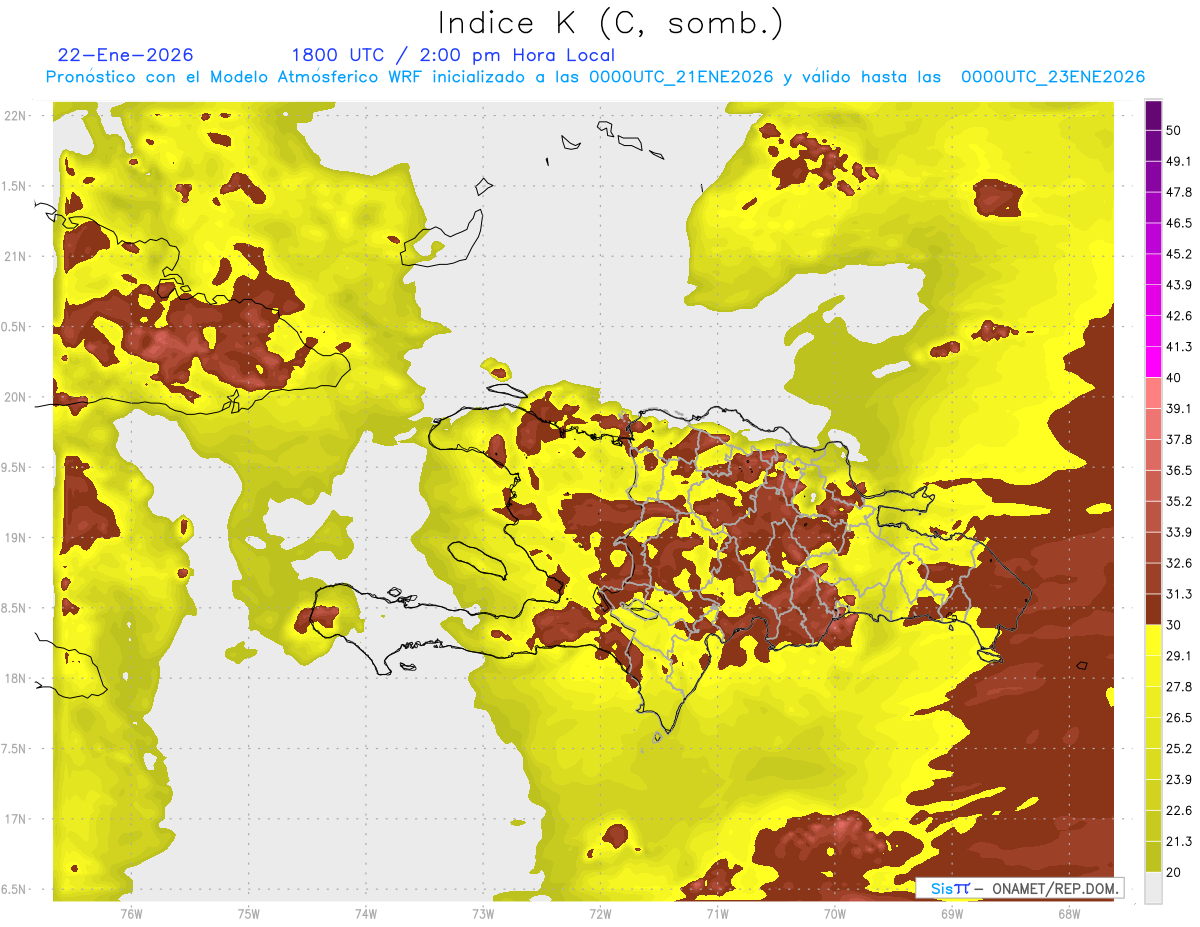
Task: Click the colorbar value '50'
Action: tap(1175, 130)
